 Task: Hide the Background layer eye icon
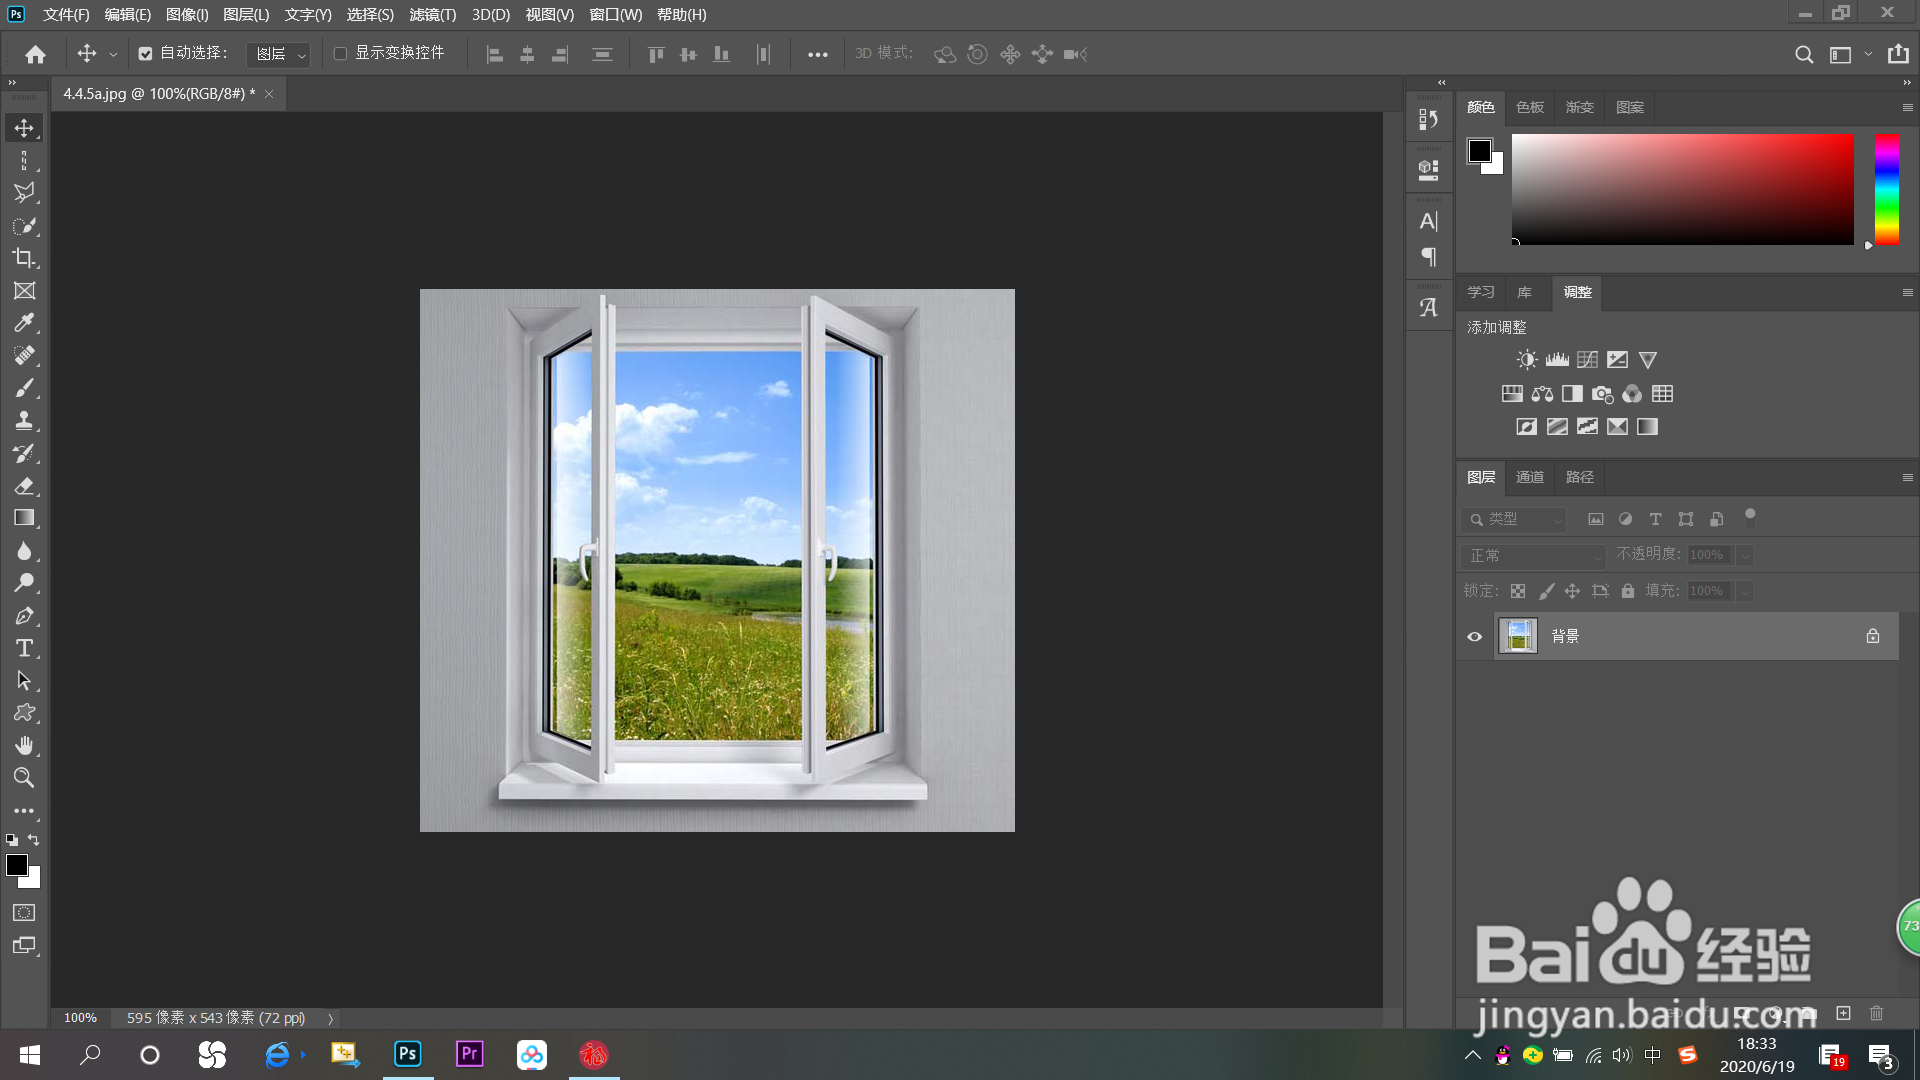click(x=1474, y=637)
